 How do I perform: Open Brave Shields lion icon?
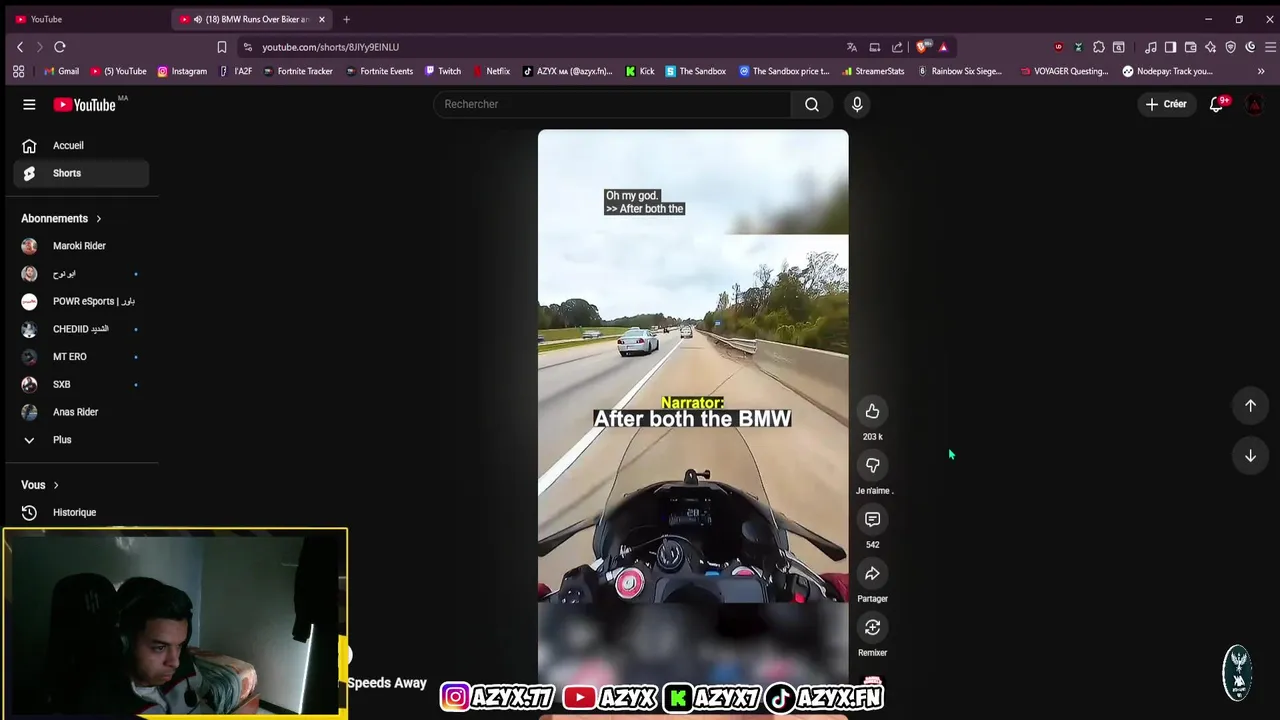click(922, 46)
